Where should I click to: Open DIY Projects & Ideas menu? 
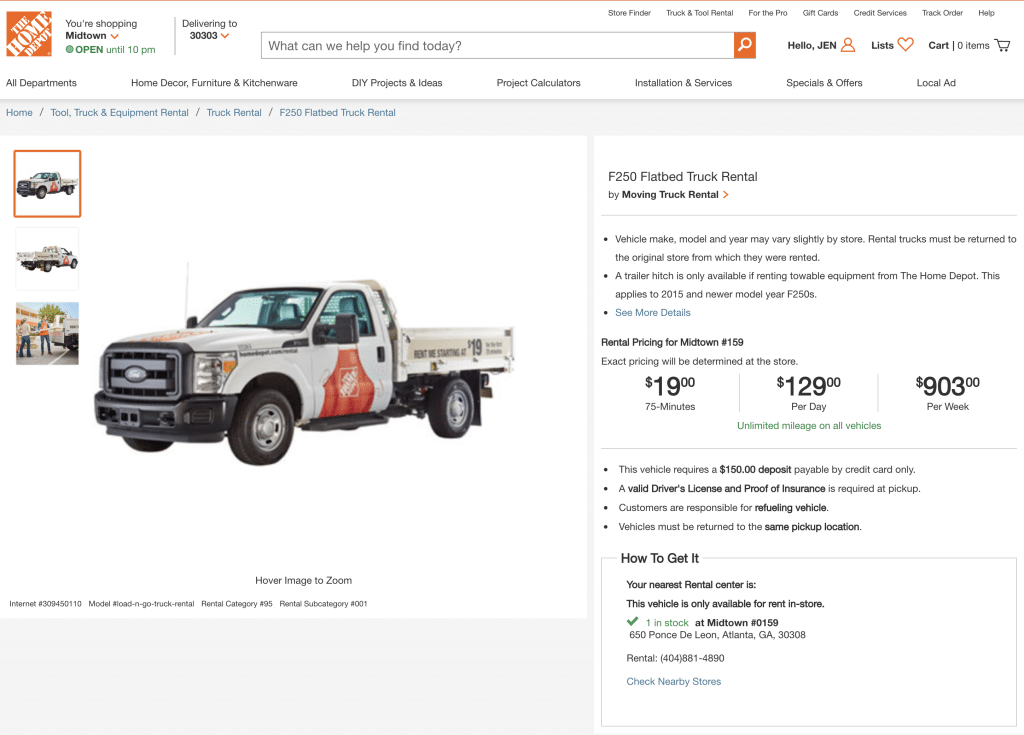tap(397, 83)
